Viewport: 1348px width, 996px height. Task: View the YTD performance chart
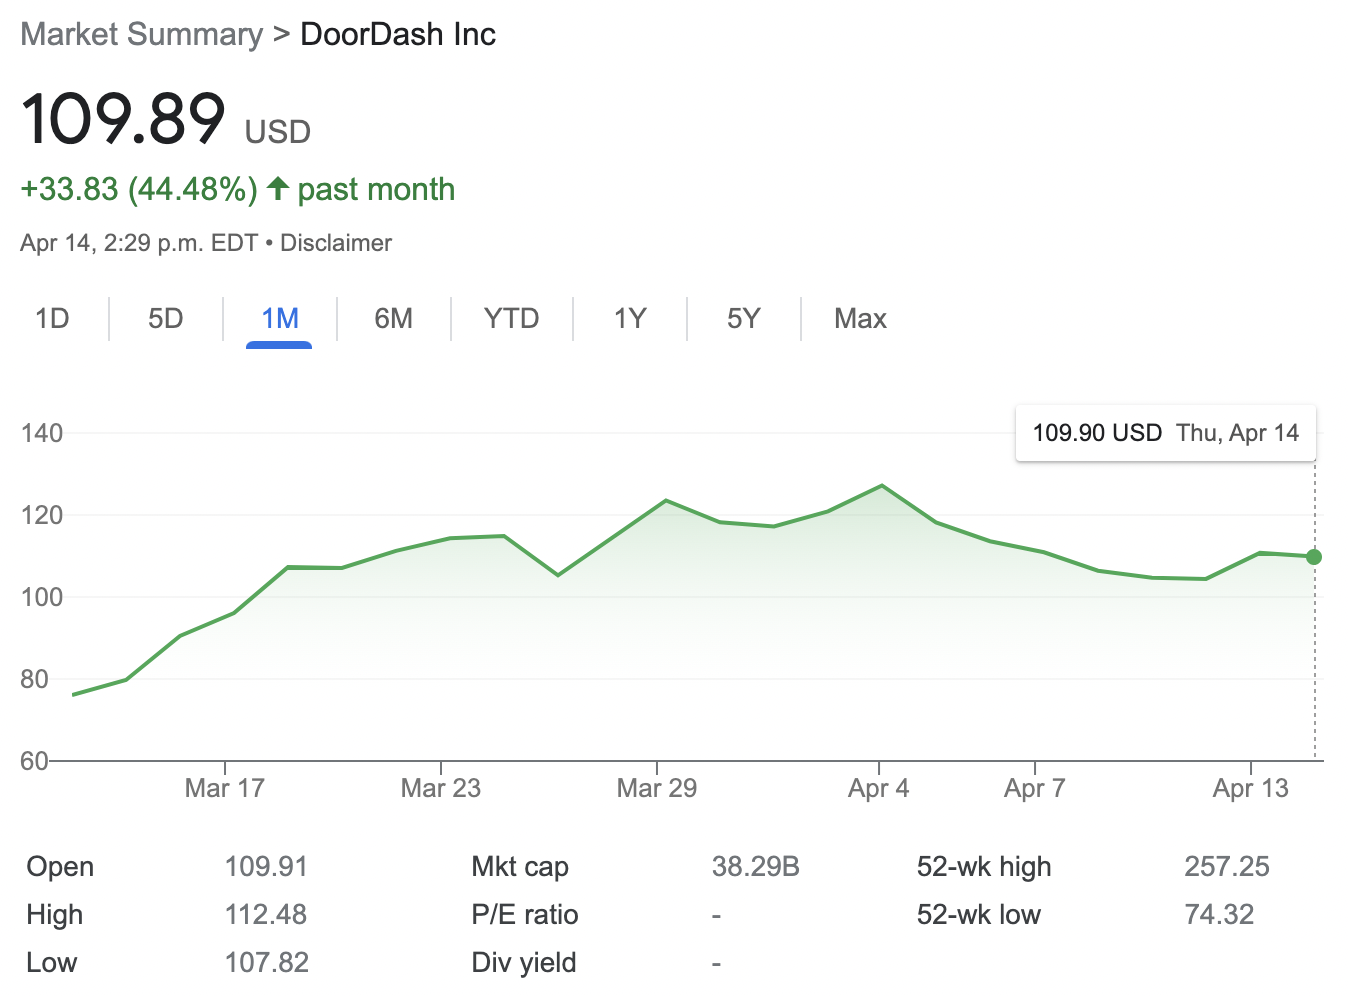[511, 318]
